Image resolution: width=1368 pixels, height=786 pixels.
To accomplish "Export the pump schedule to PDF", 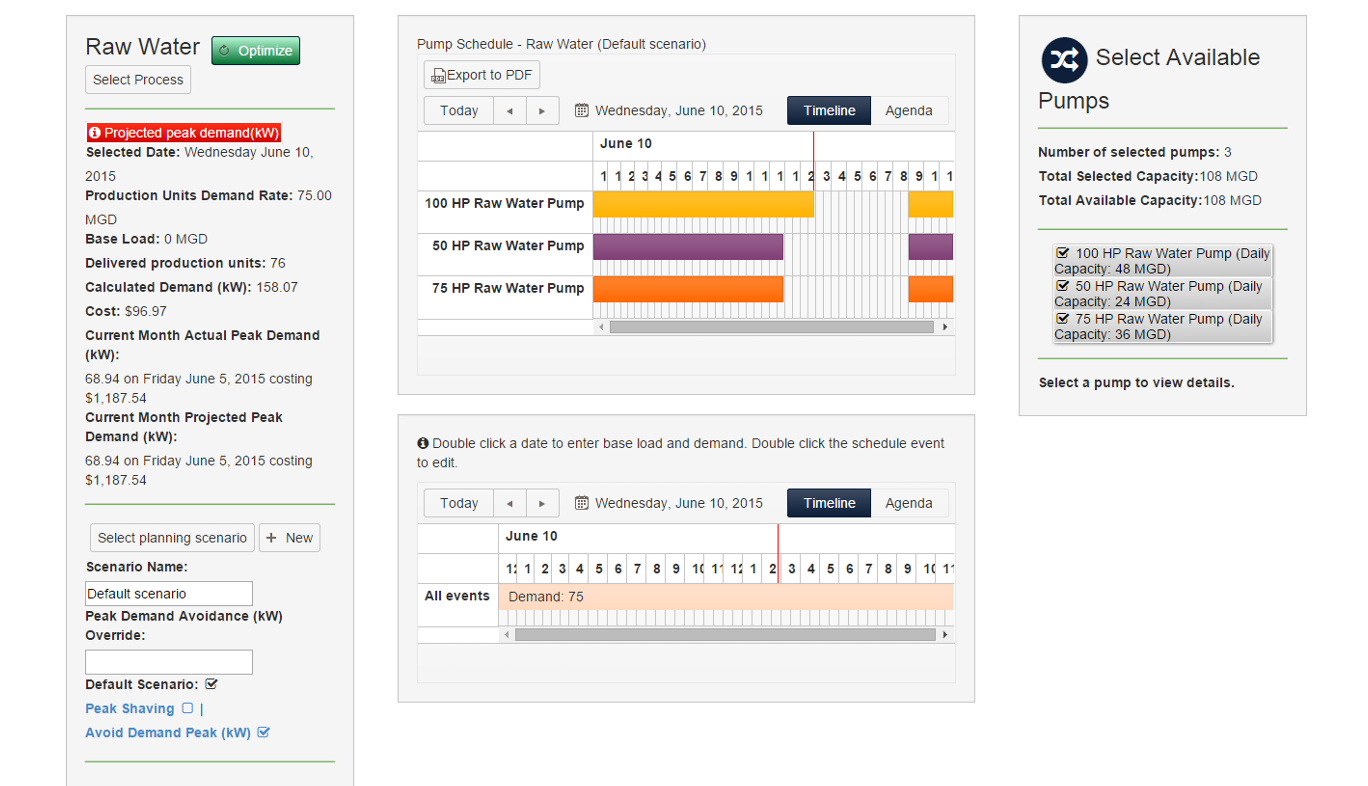I will (x=482, y=75).
